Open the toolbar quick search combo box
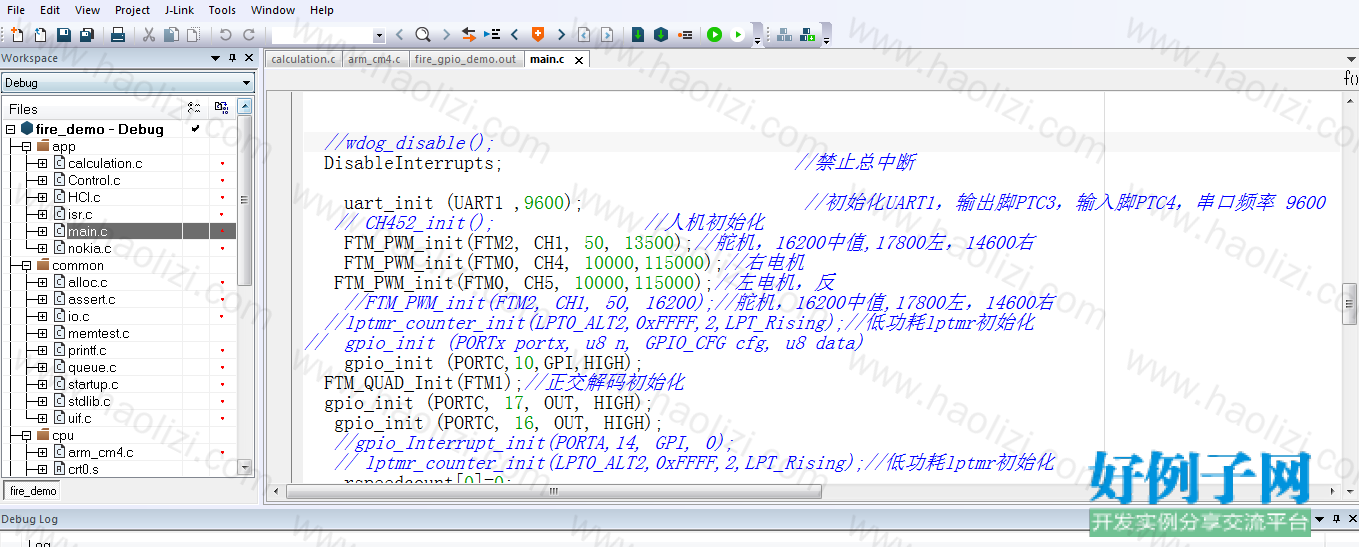This screenshot has width=1359, height=547. pyautogui.click(x=379, y=36)
